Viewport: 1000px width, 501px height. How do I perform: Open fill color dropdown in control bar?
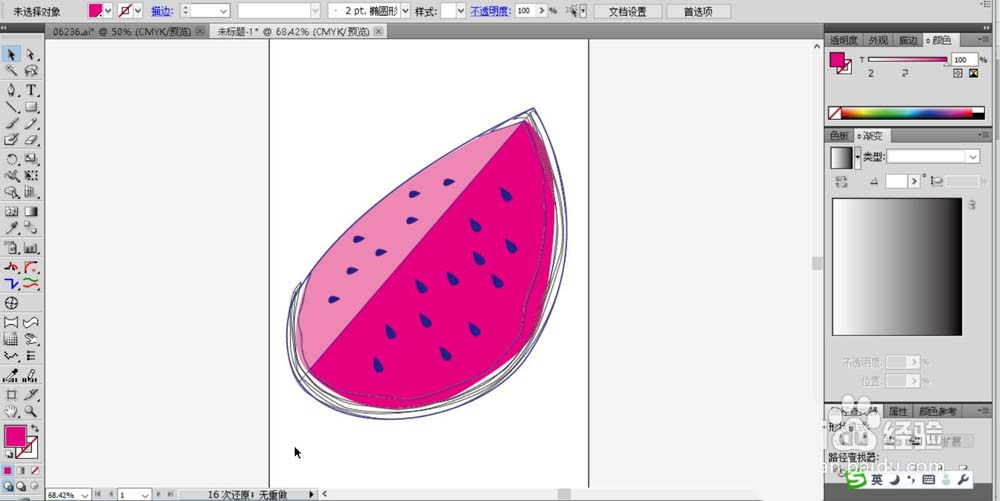(x=108, y=11)
